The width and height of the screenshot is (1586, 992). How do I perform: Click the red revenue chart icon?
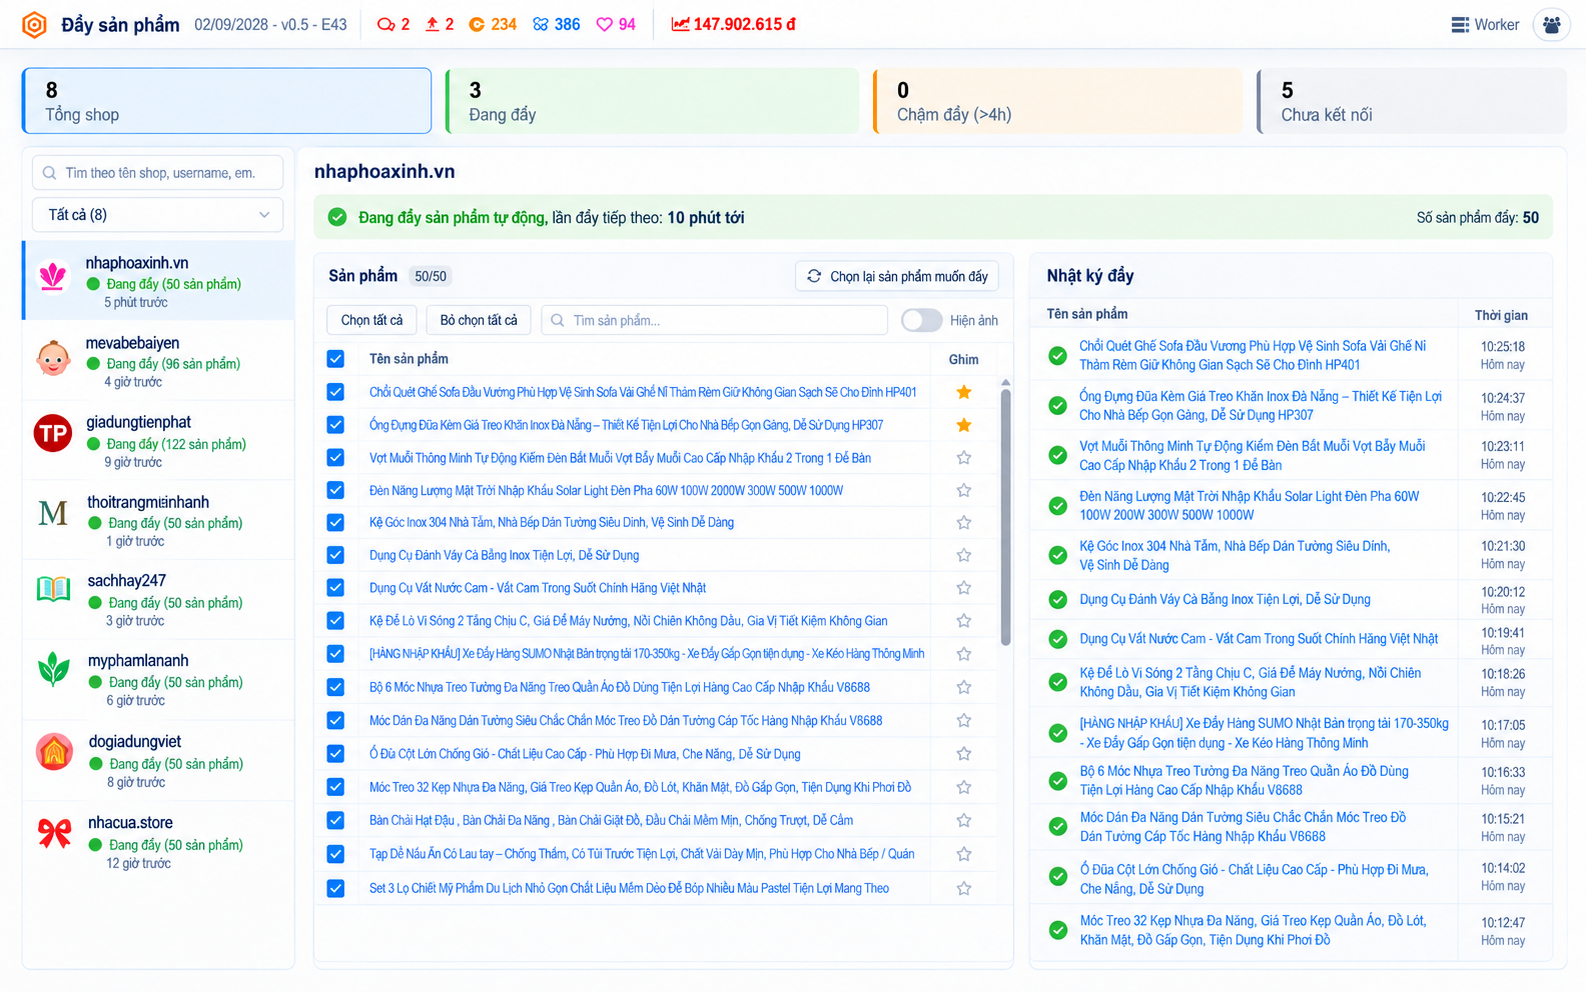coord(680,24)
